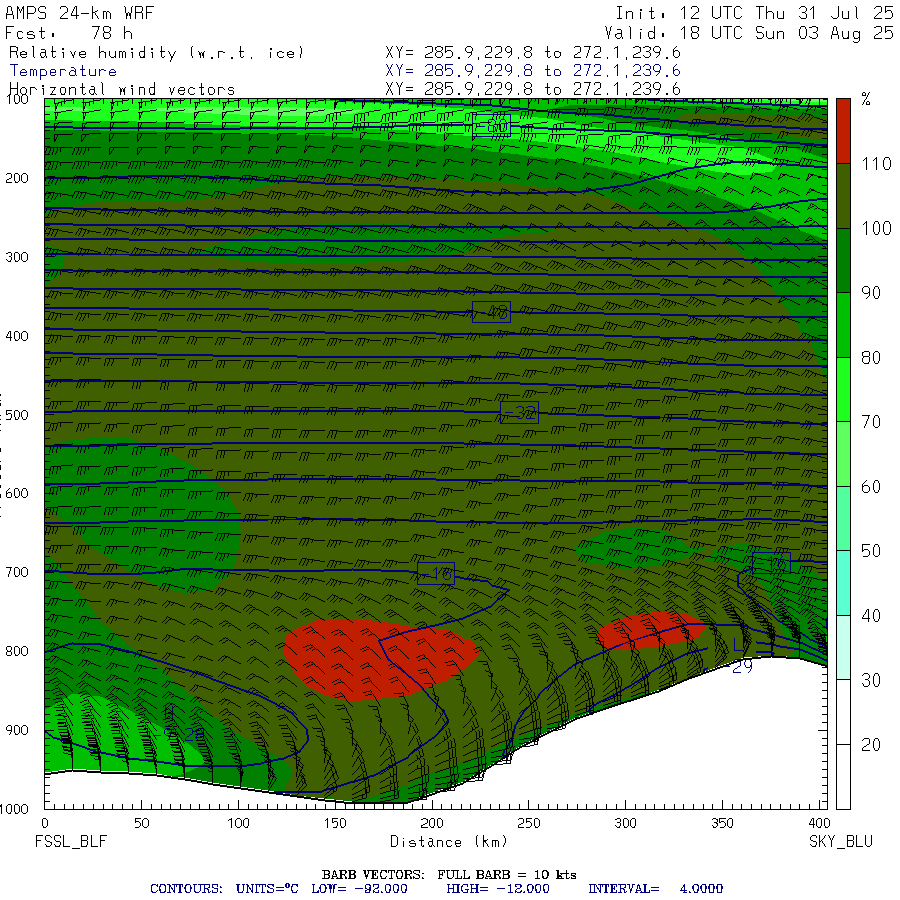The height and width of the screenshot is (900, 900).
Task: Click the 'Fcst: 78 h' forecast hour text
Action: pyautogui.click(x=69, y=33)
